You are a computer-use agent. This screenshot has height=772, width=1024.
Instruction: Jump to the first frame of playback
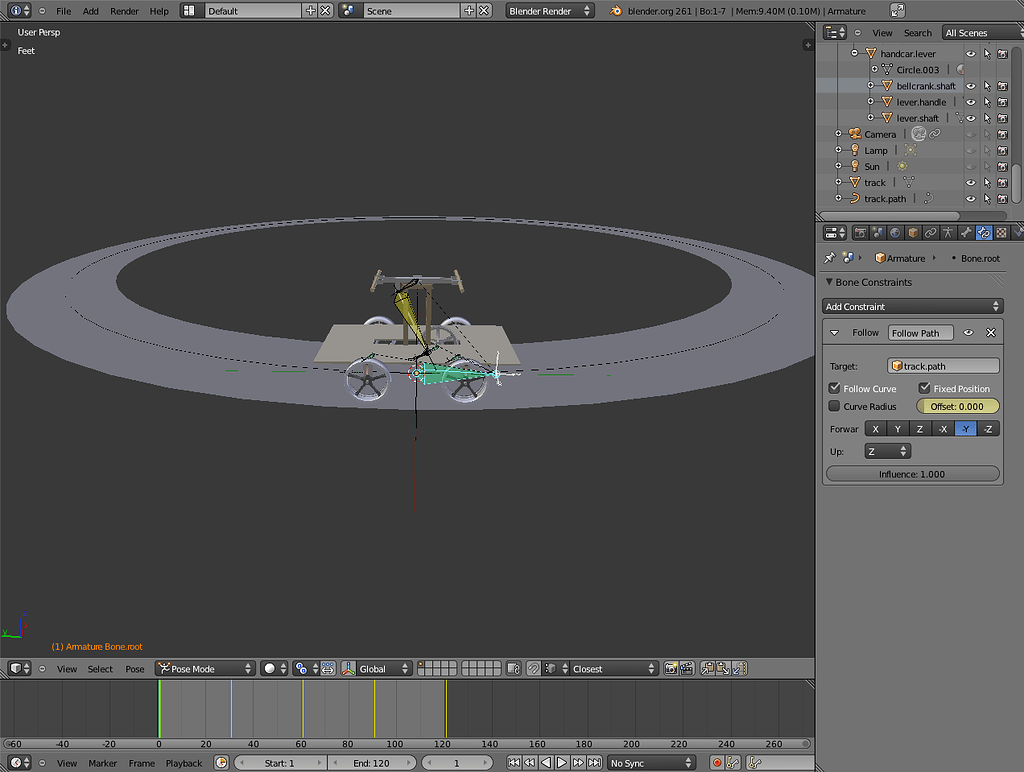(514, 763)
